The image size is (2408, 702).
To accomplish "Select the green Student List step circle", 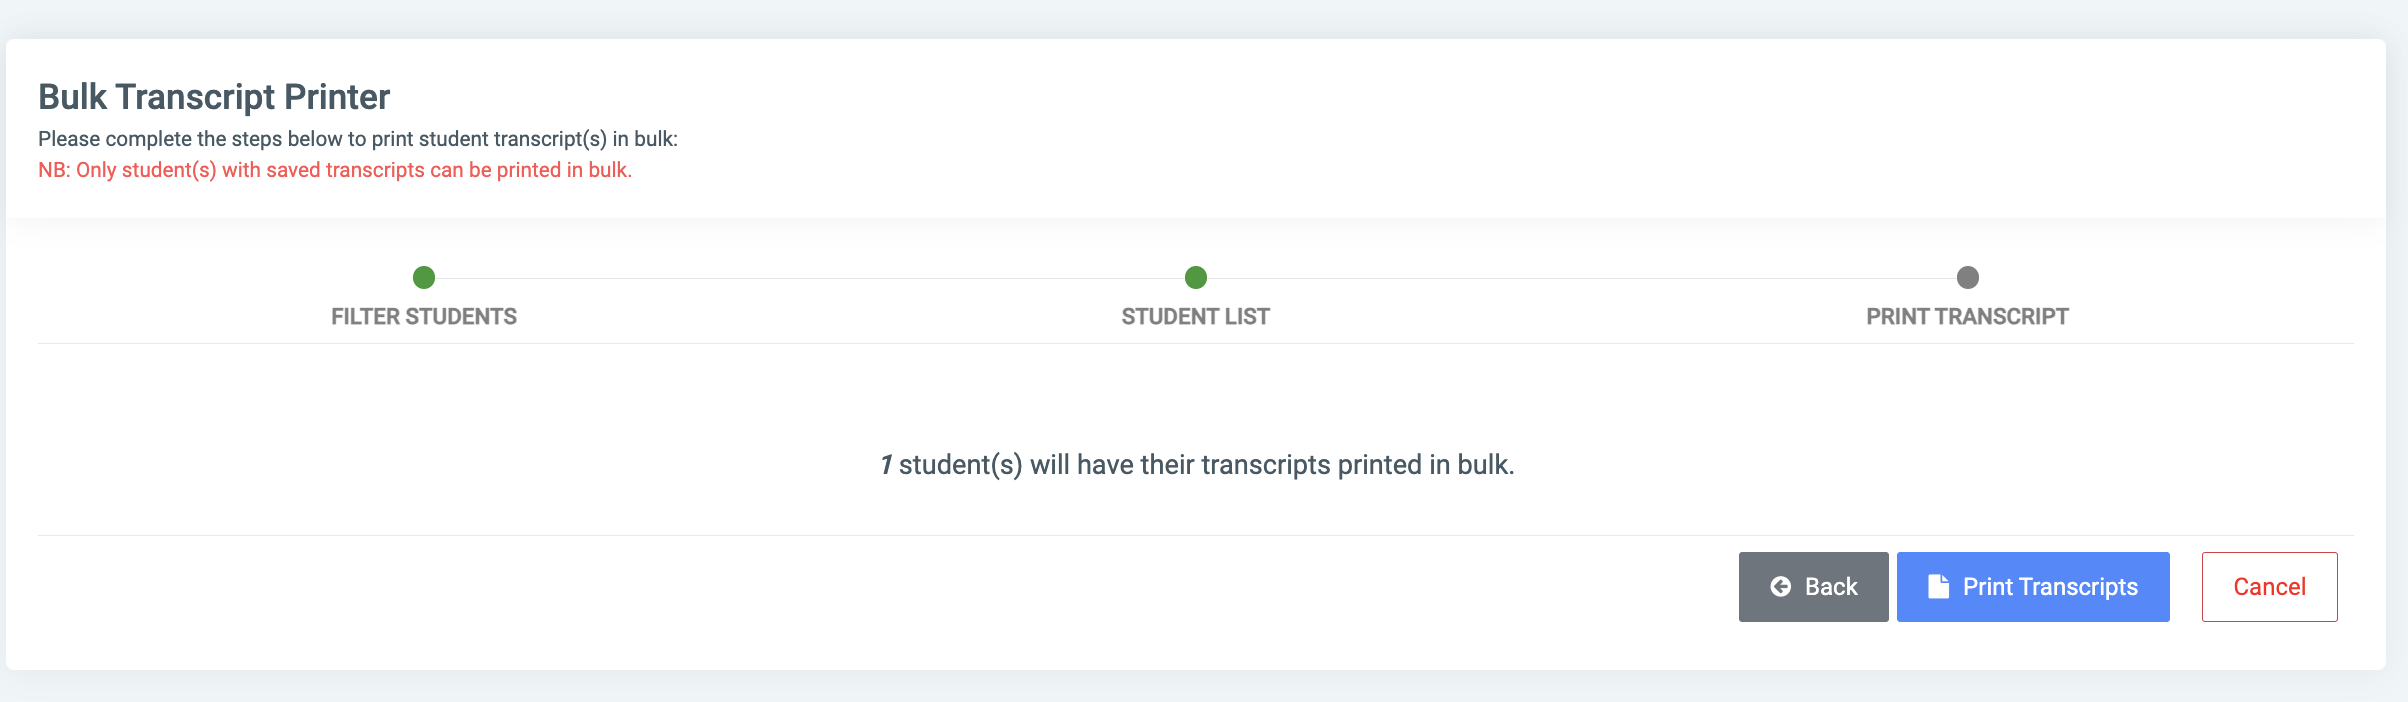I will click(1196, 279).
